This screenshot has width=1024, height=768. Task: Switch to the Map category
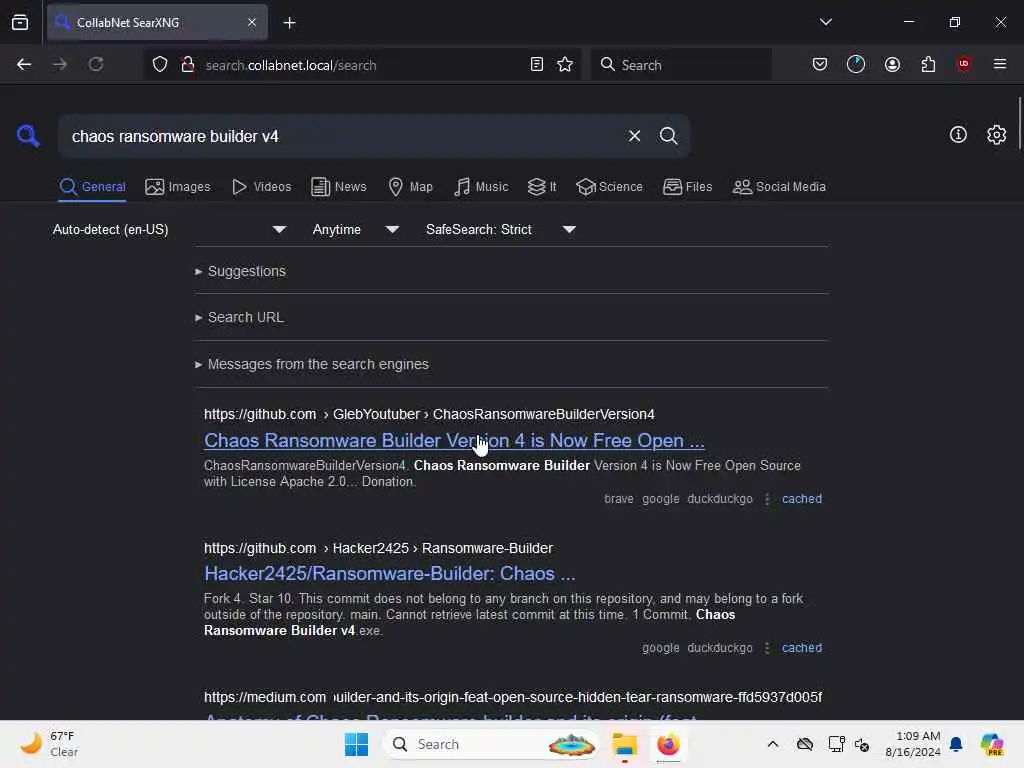(x=410, y=187)
